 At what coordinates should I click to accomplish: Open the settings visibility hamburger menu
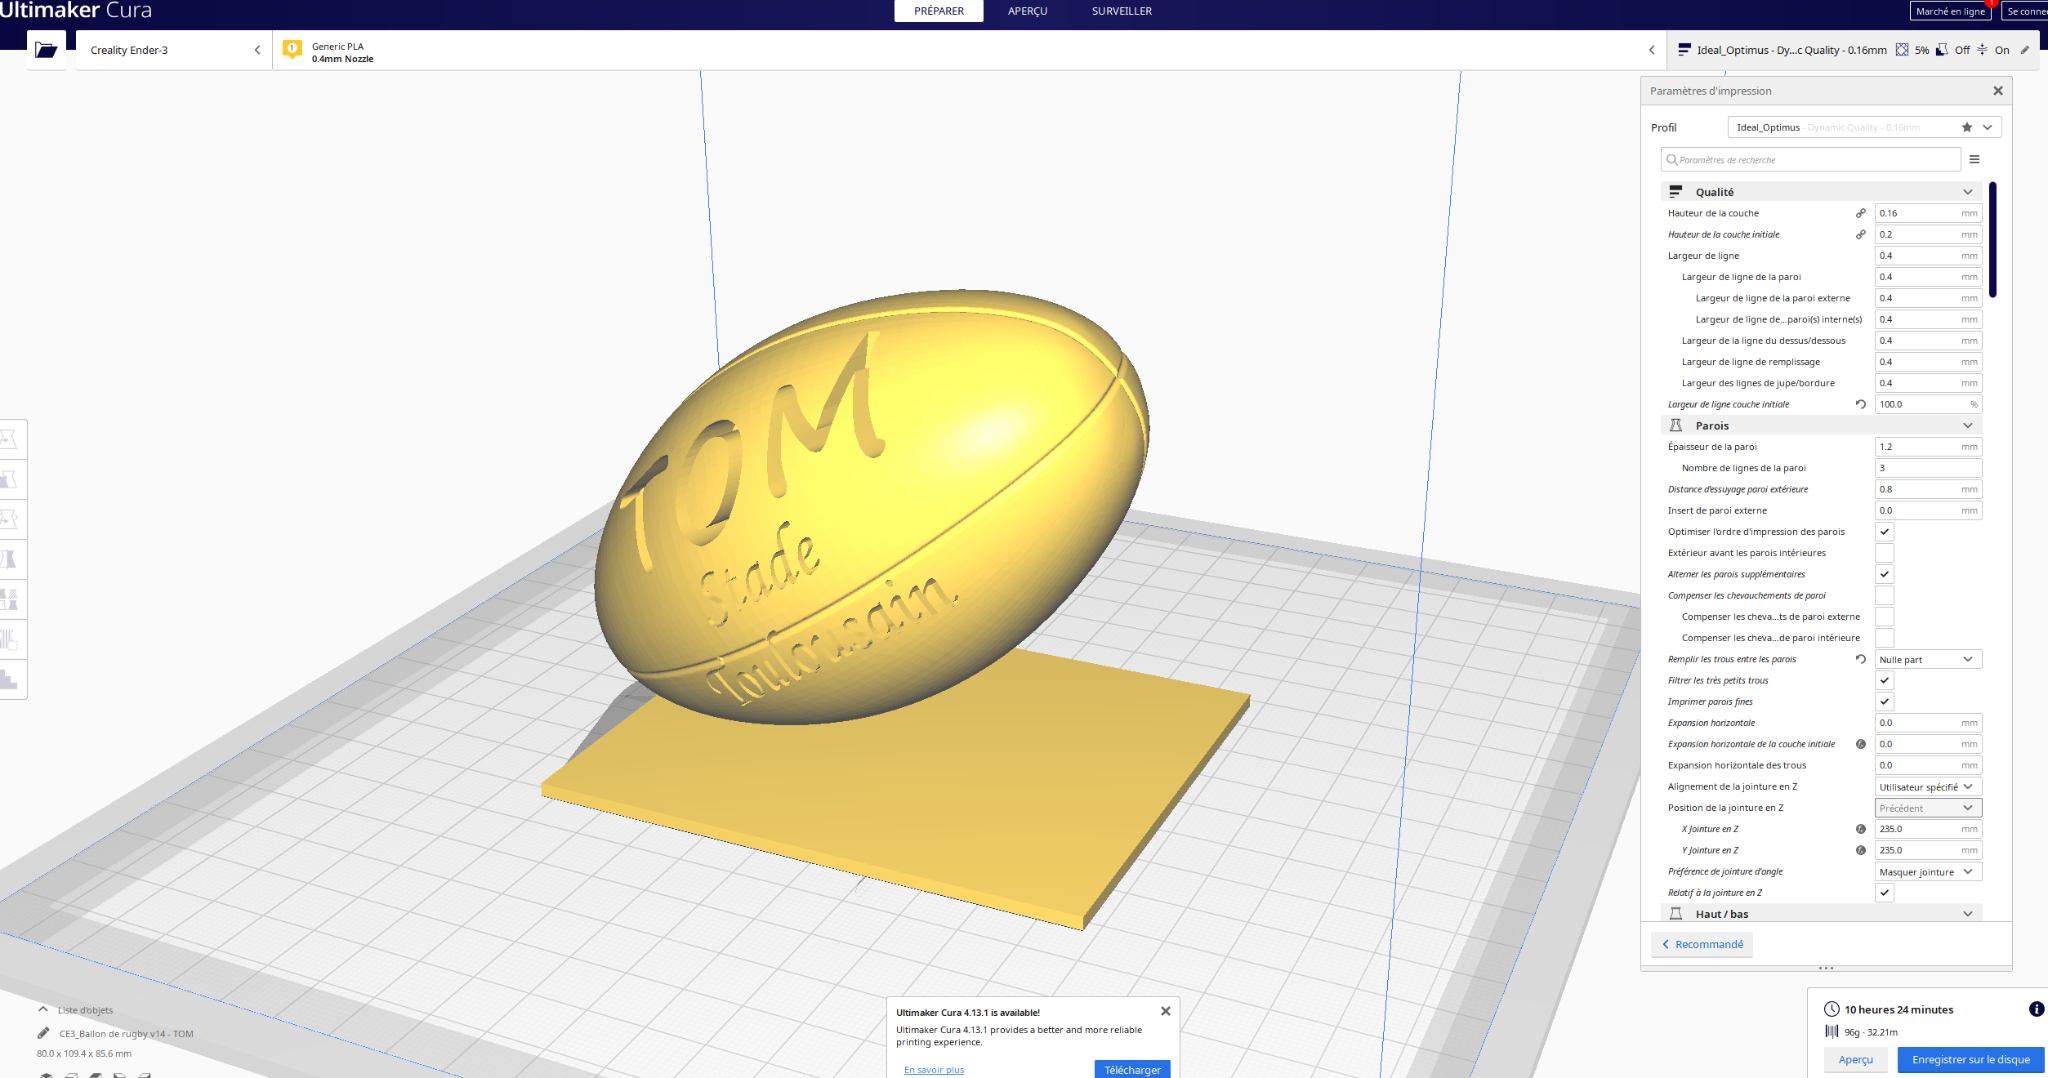click(1974, 159)
